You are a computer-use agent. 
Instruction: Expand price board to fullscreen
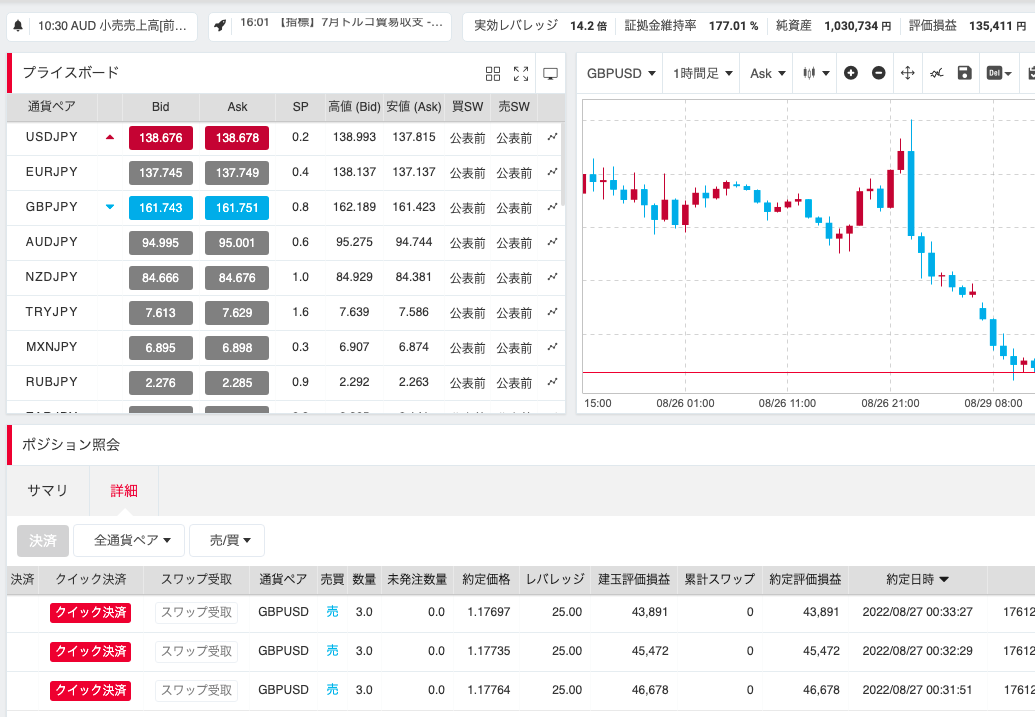tap(520, 73)
